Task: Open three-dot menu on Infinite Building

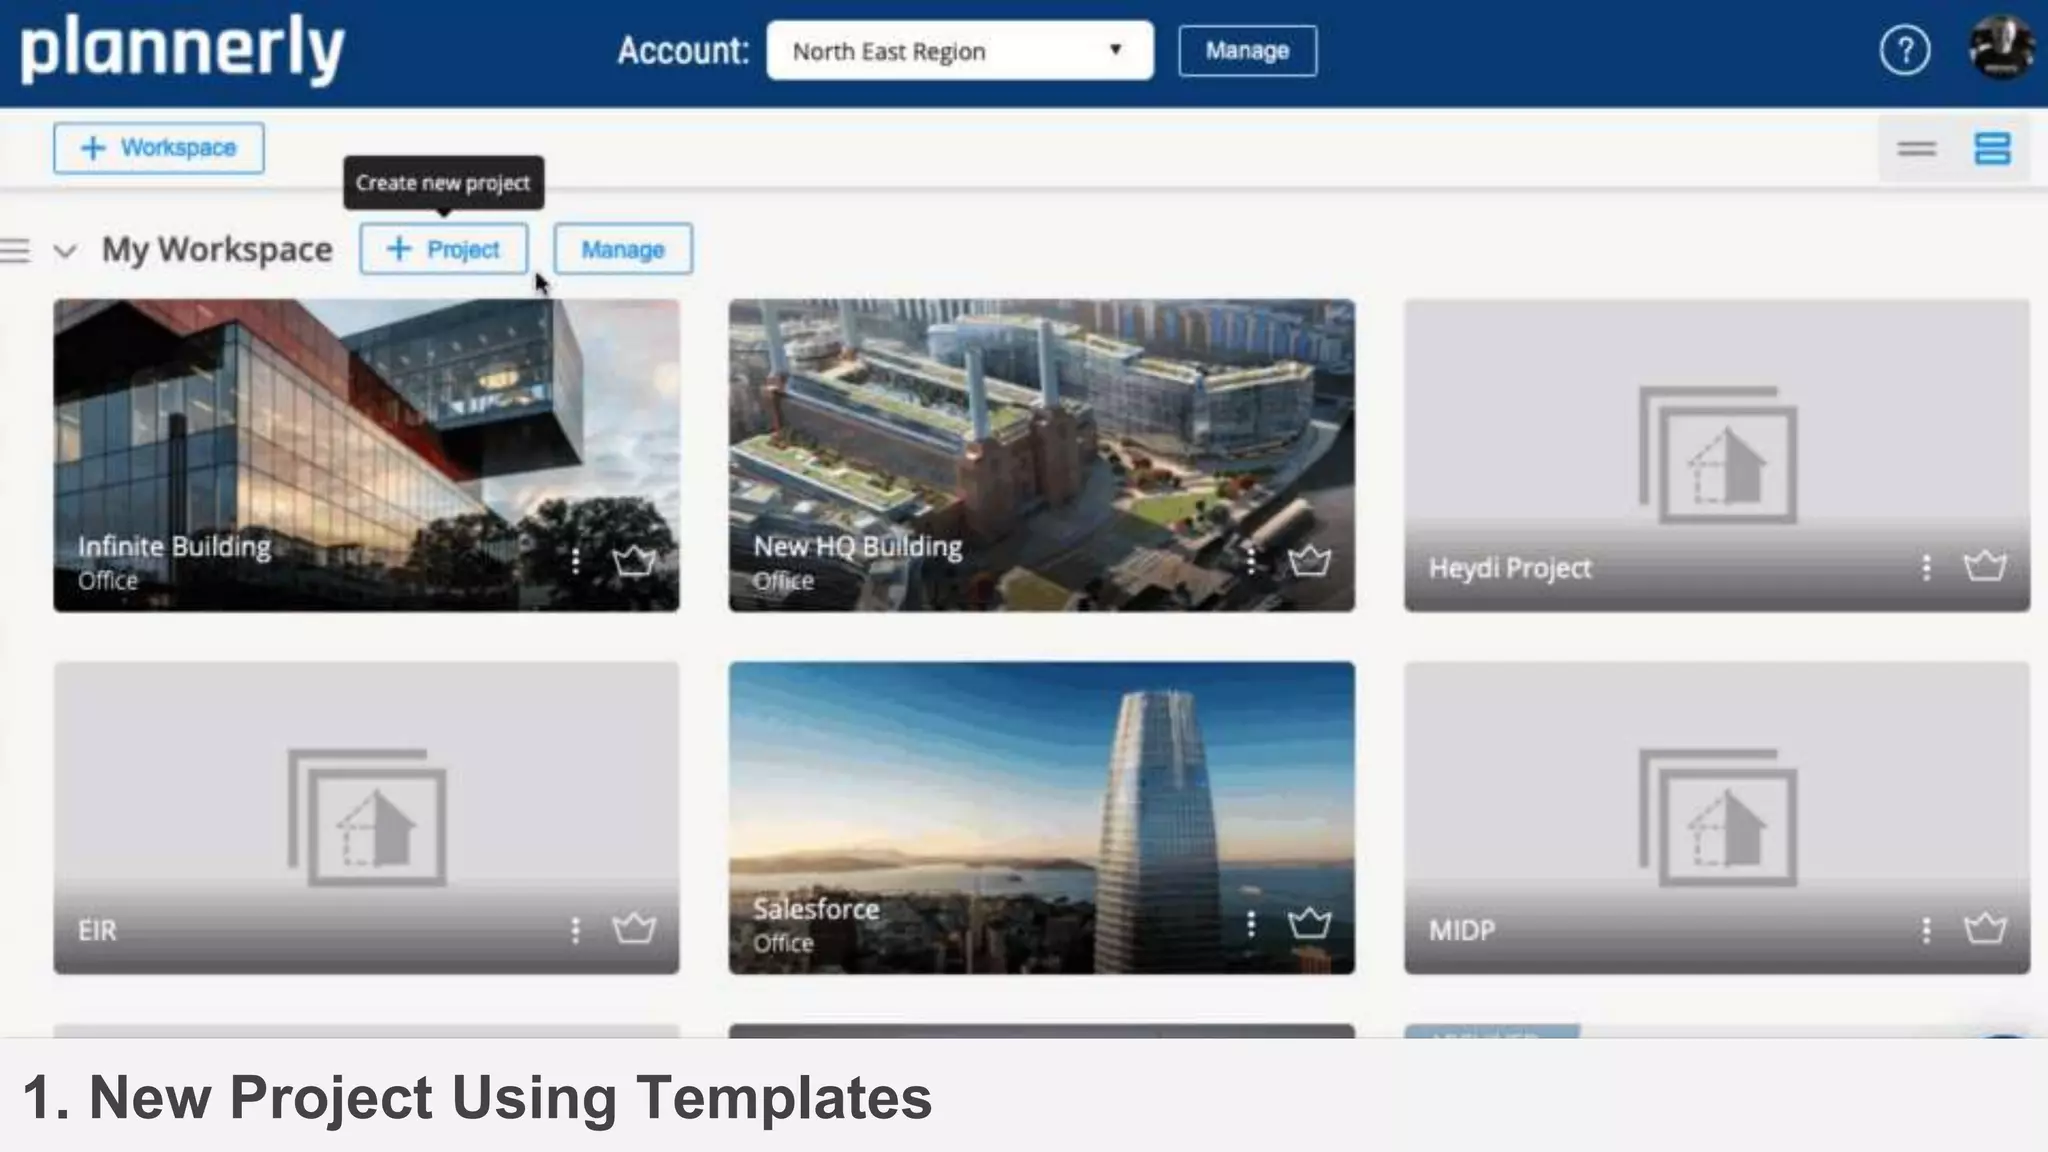Action: point(575,562)
